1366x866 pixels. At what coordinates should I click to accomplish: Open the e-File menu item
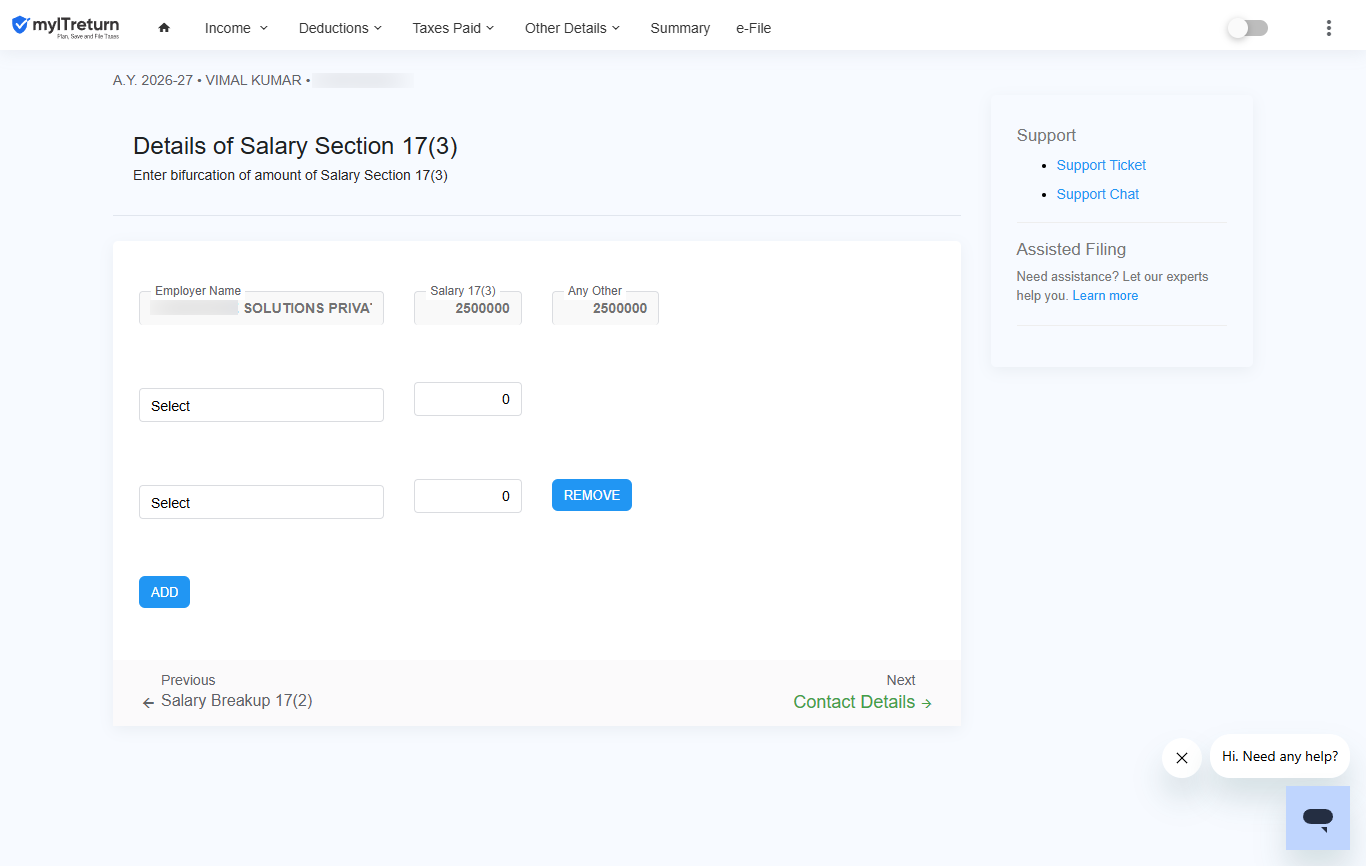pyautogui.click(x=754, y=28)
